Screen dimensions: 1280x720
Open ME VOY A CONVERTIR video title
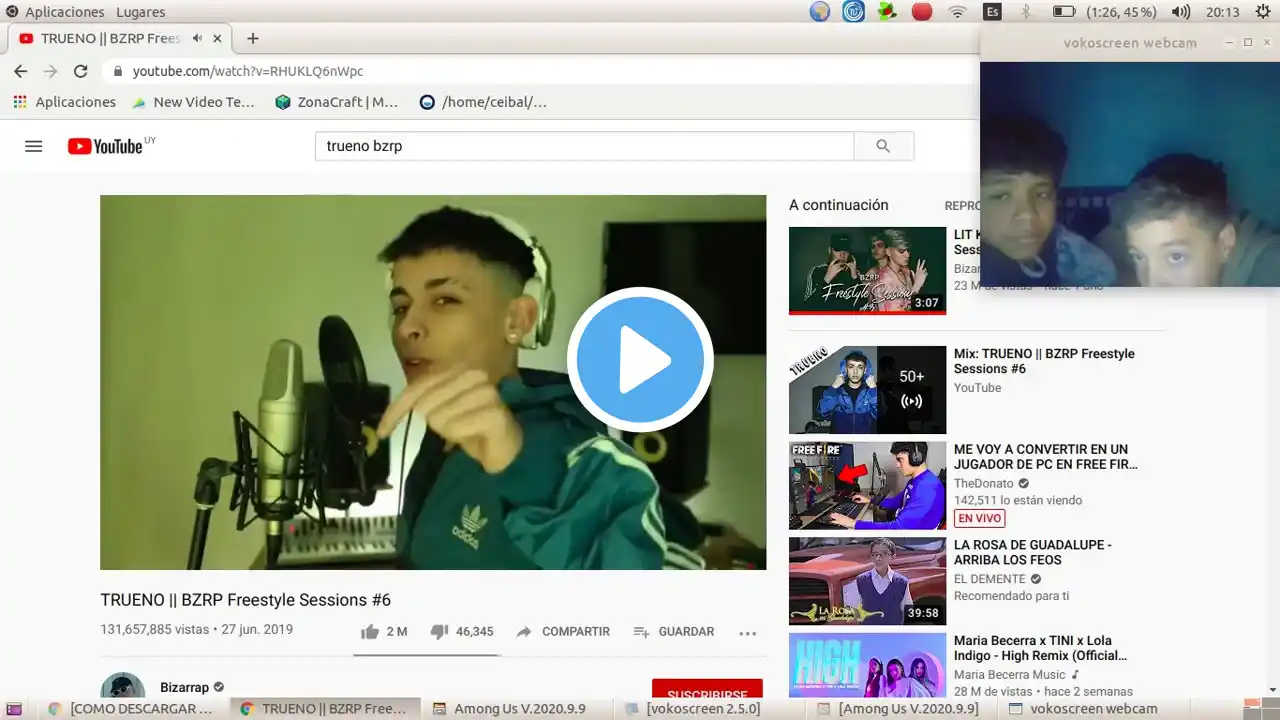pos(1046,457)
